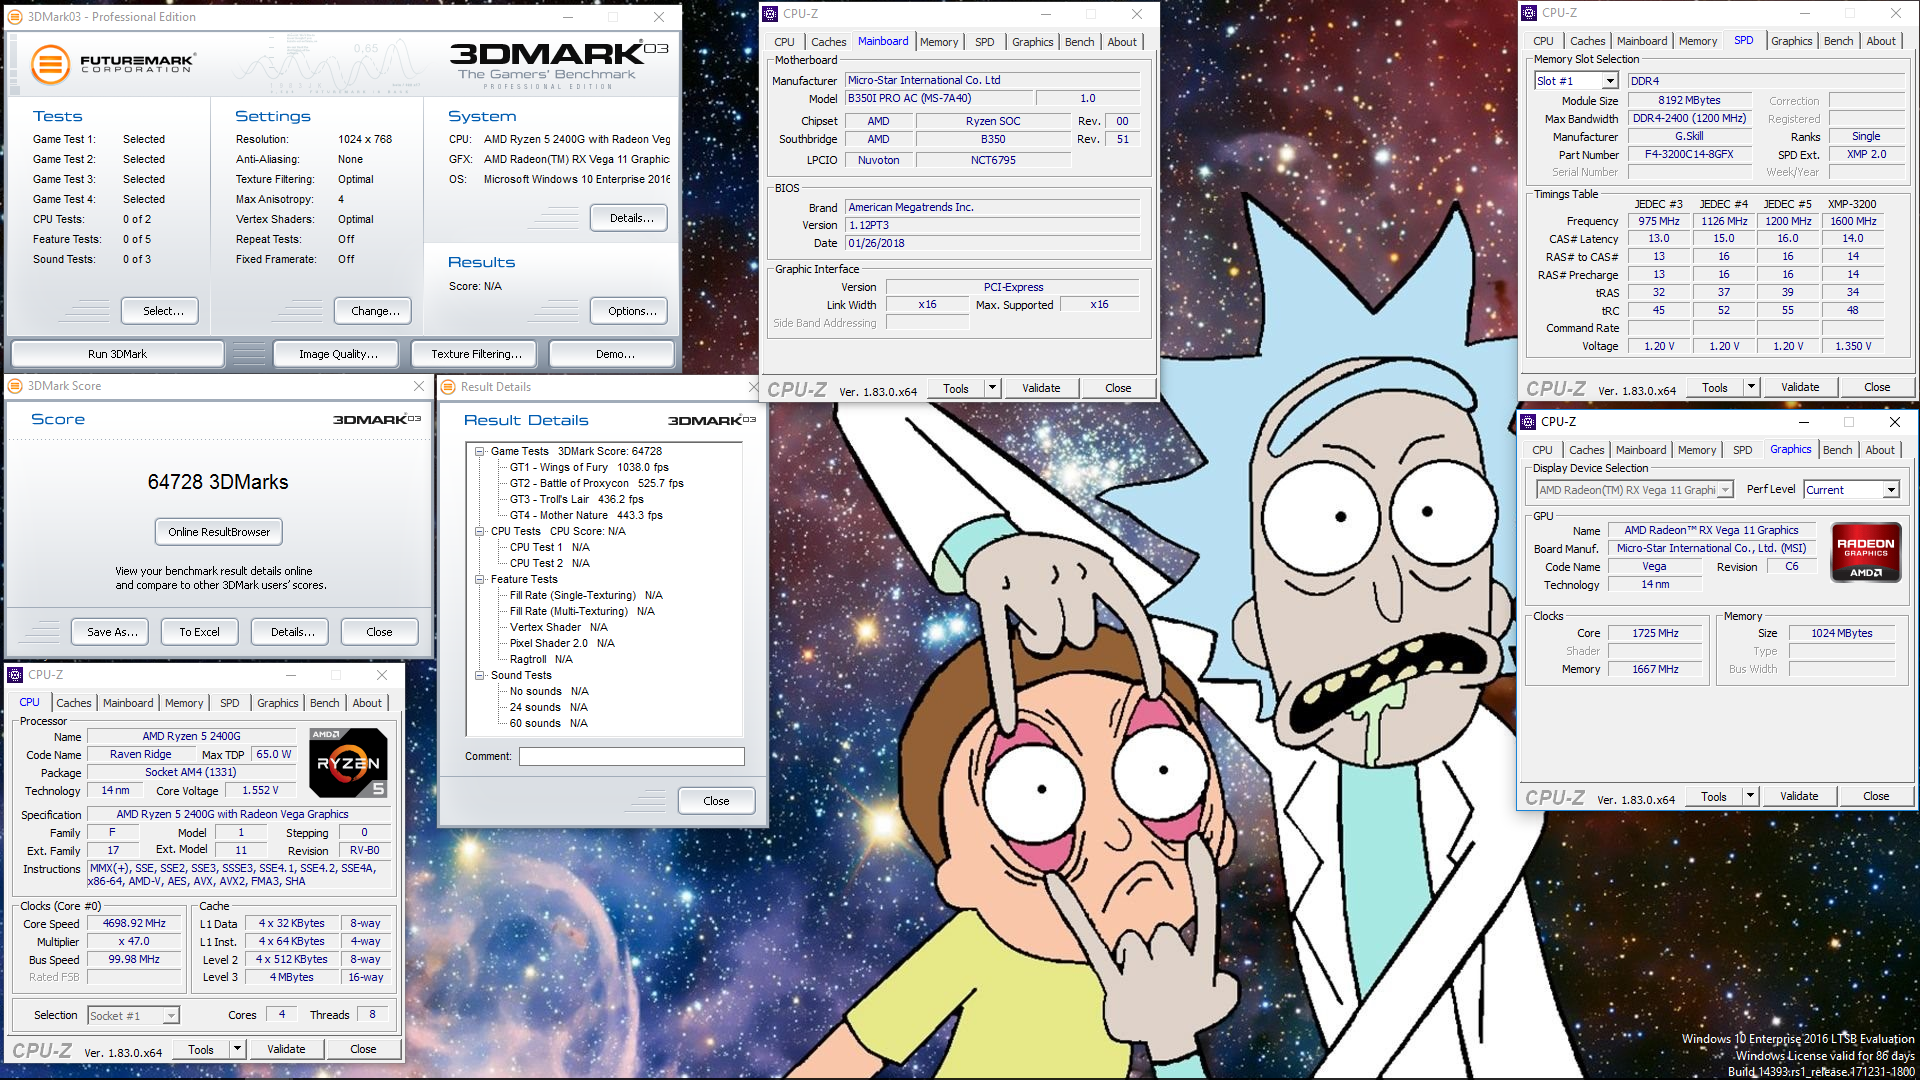This screenshot has height=1080, width=1920.
Task: Click Validate in SPD CPU-Z window
Action: 1800,387
